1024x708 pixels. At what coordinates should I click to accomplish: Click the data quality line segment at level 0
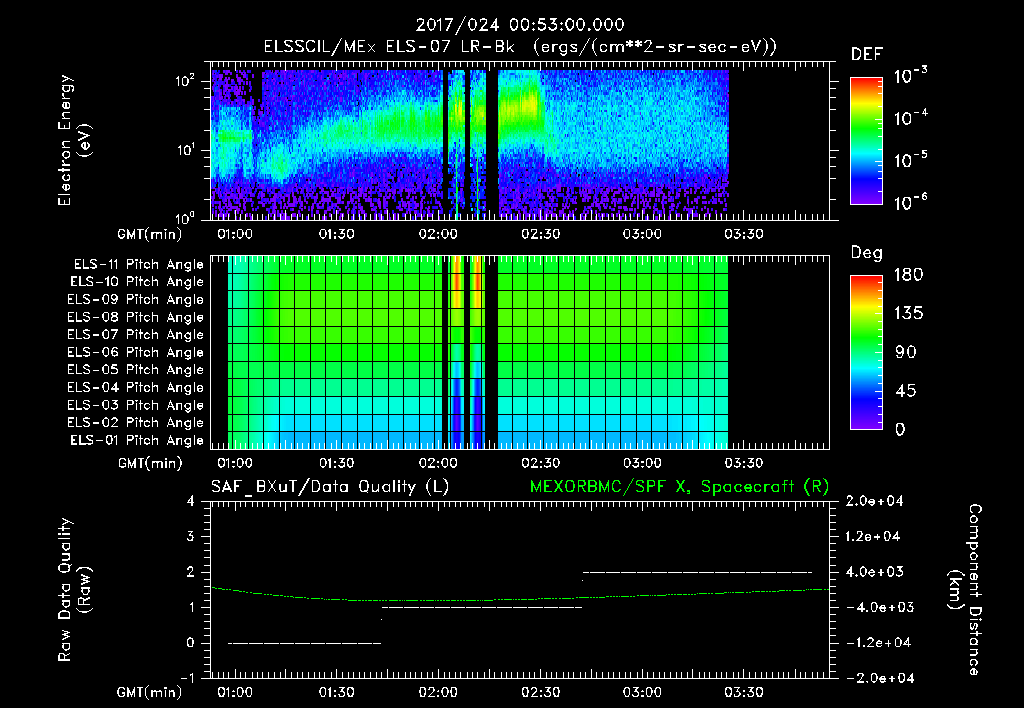click(304, 643)
